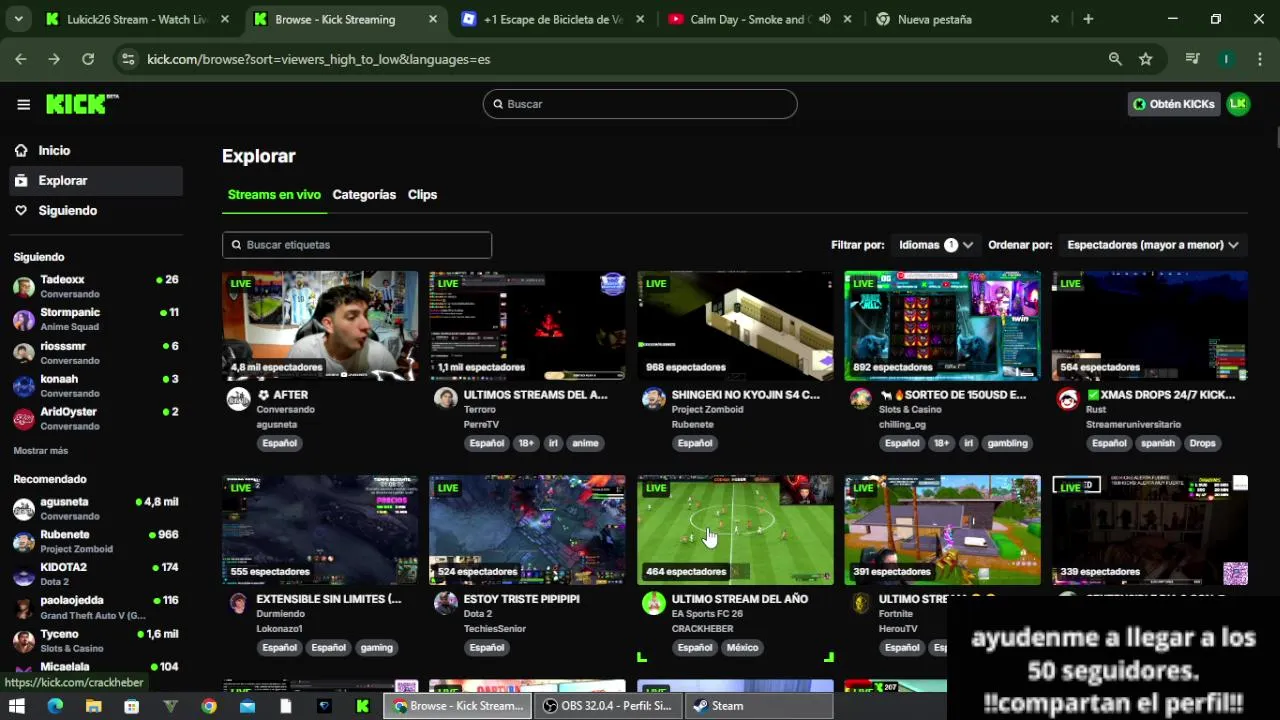Viewport: 1280px width, 720px height.
Task: Open Kick app icon in taskbar
Action: point(363,706)
